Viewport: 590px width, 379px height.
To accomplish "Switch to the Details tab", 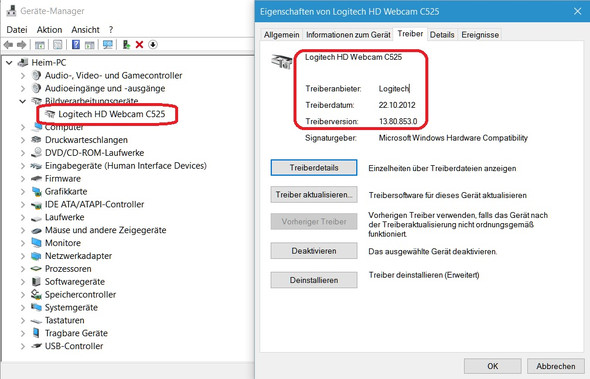I will (x=442, y=35).
